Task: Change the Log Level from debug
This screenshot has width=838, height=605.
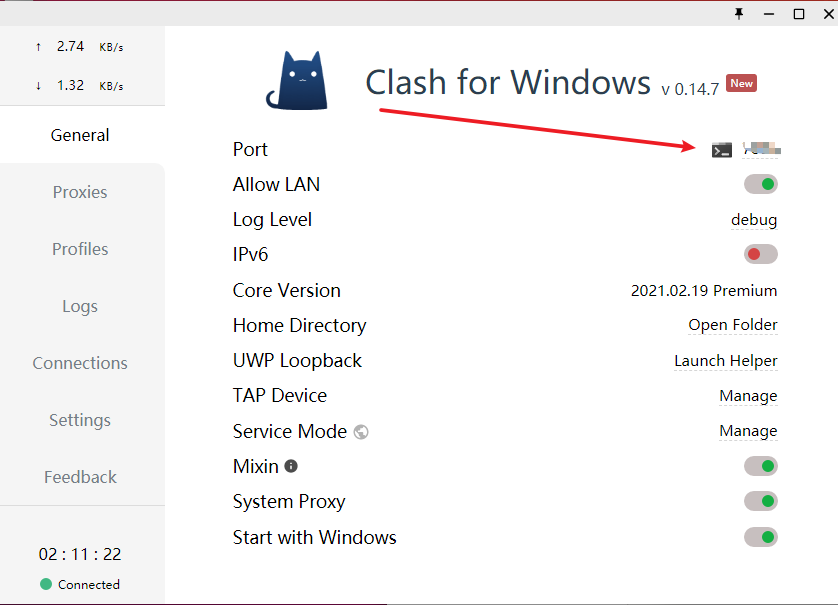Action: pos(754,219)
